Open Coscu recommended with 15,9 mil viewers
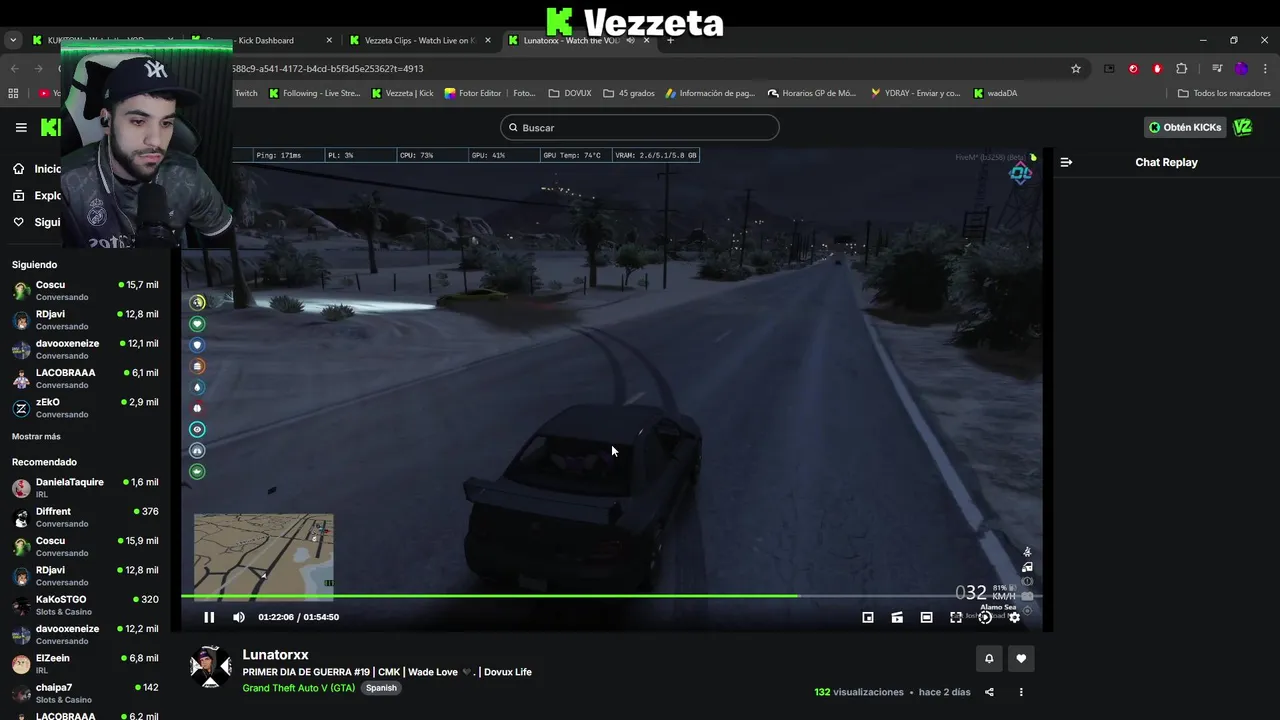 (x=85, y=546)
